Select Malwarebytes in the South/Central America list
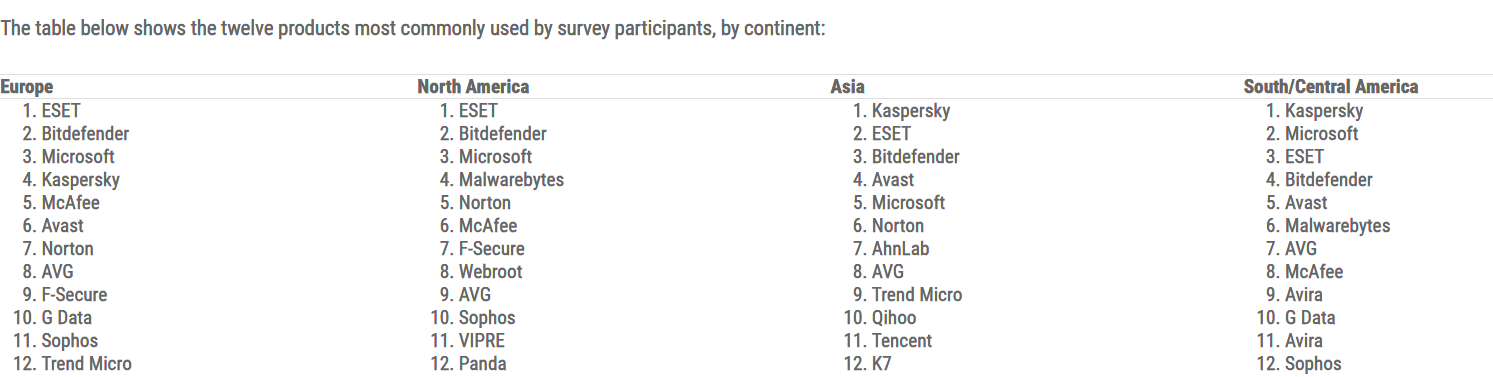Viewport: 1493px width, 377px height. click(x=1337, y=226)
